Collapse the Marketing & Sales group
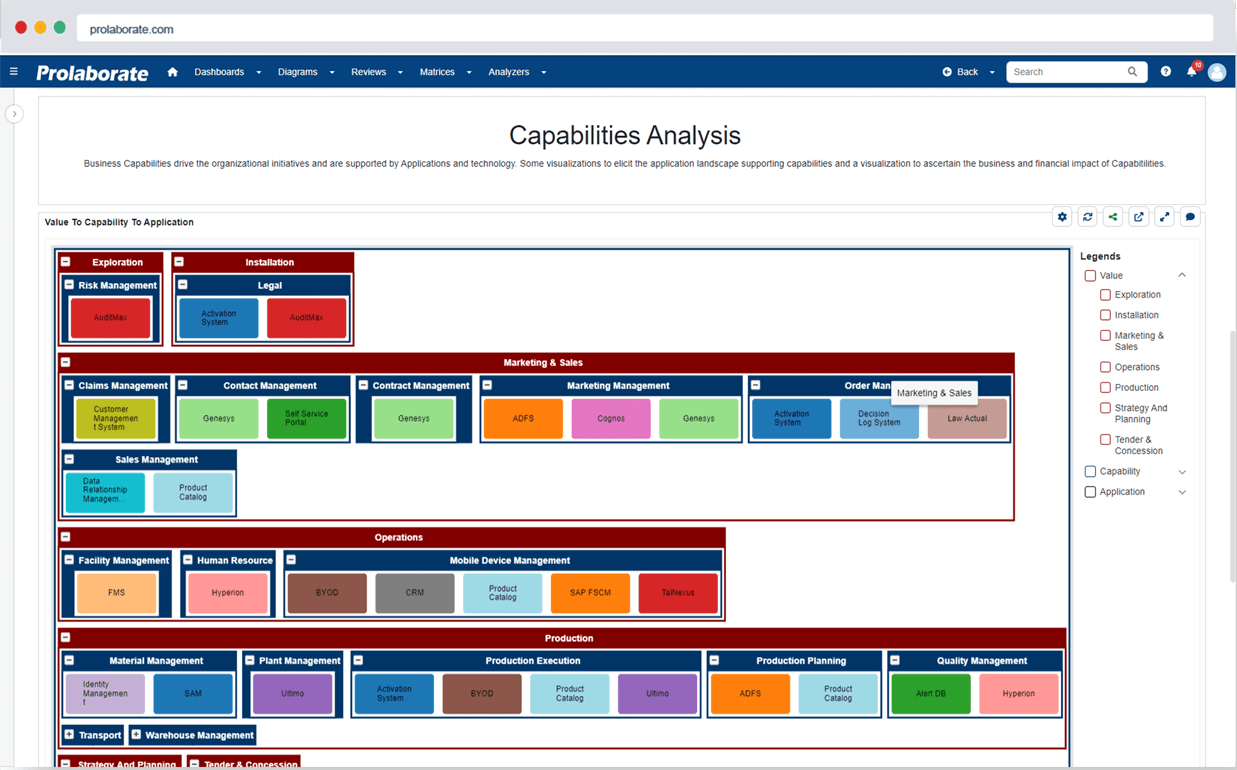This screenshot has height=770, width=1237. coord(66,362)
